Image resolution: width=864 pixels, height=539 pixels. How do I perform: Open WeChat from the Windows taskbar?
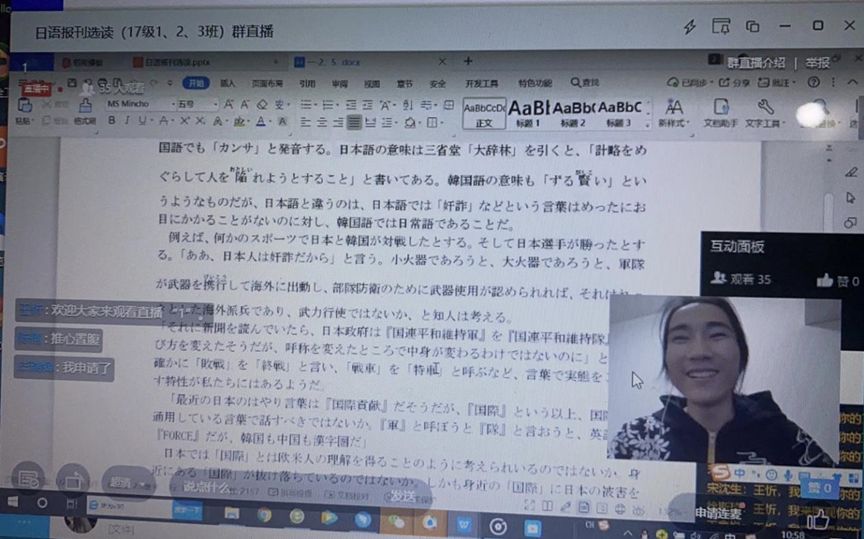(x=396, y=520)
